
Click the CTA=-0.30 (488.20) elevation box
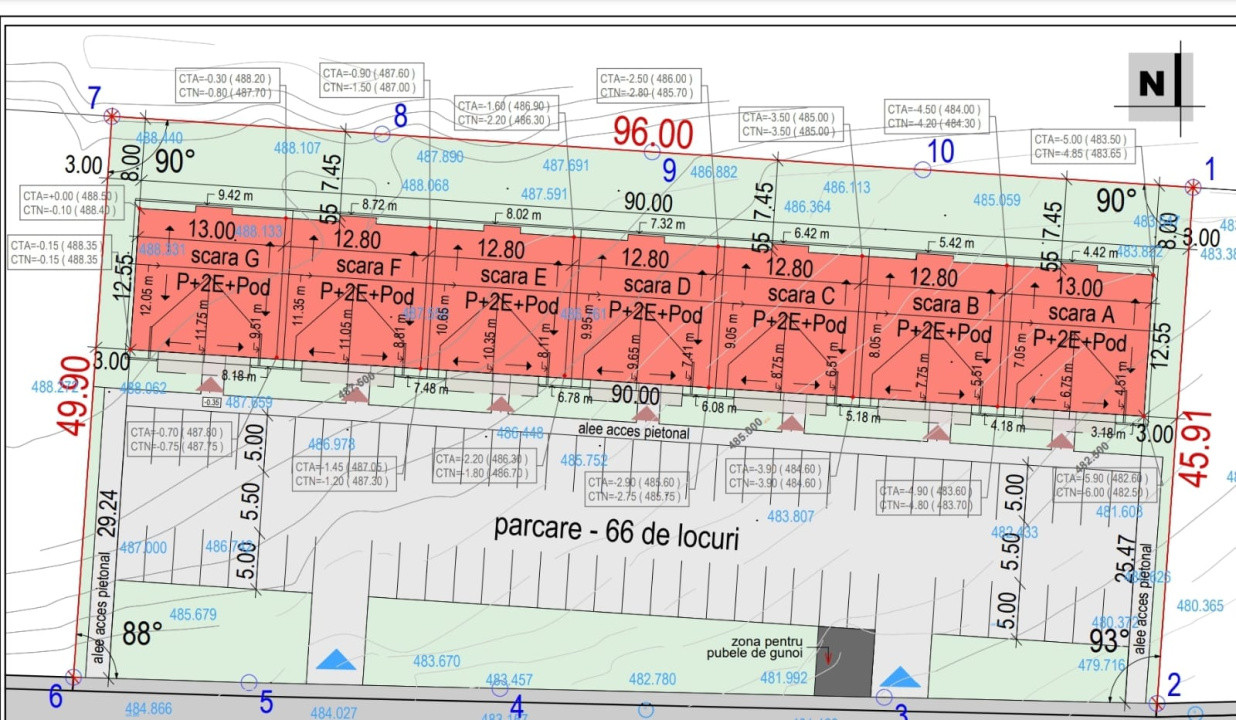225,85
